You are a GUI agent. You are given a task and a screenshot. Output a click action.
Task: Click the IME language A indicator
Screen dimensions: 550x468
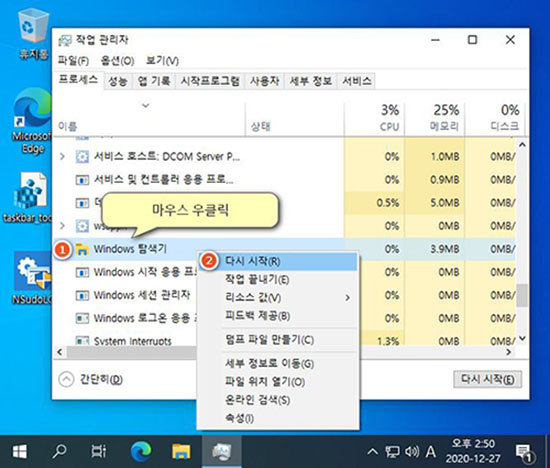[430, 452]
